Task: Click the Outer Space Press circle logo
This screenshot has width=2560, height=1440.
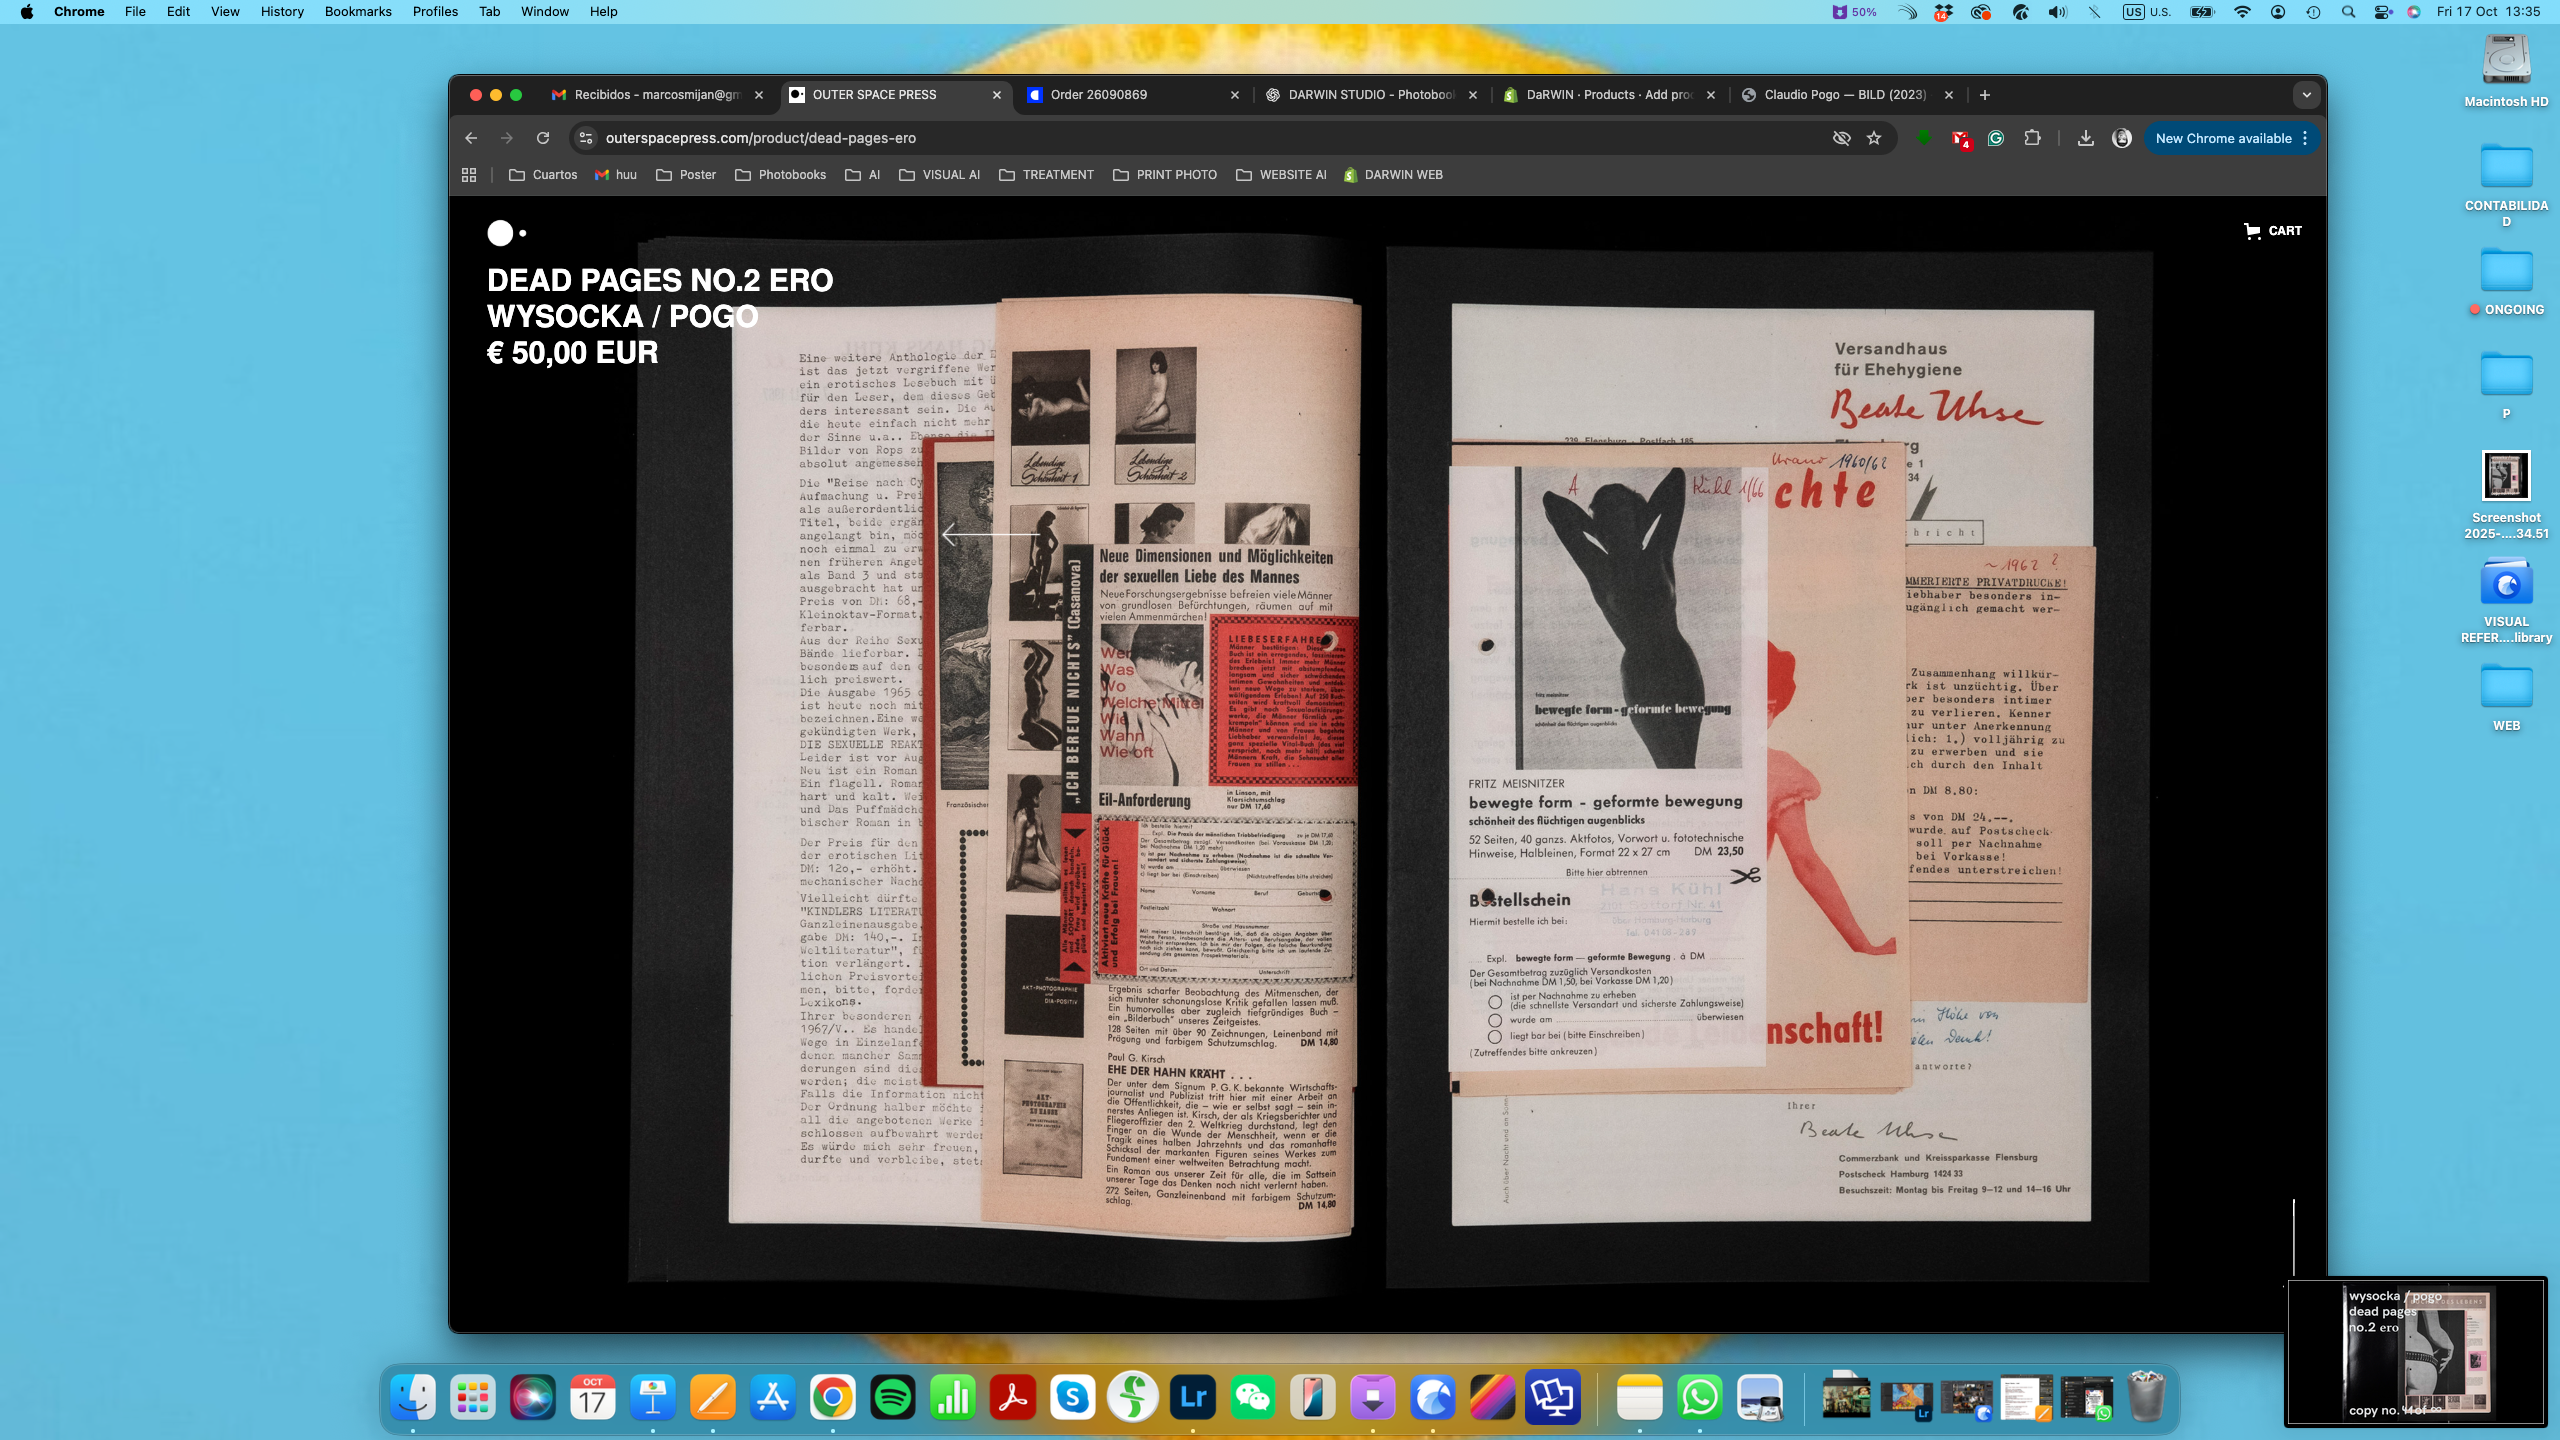Action: 506,233
